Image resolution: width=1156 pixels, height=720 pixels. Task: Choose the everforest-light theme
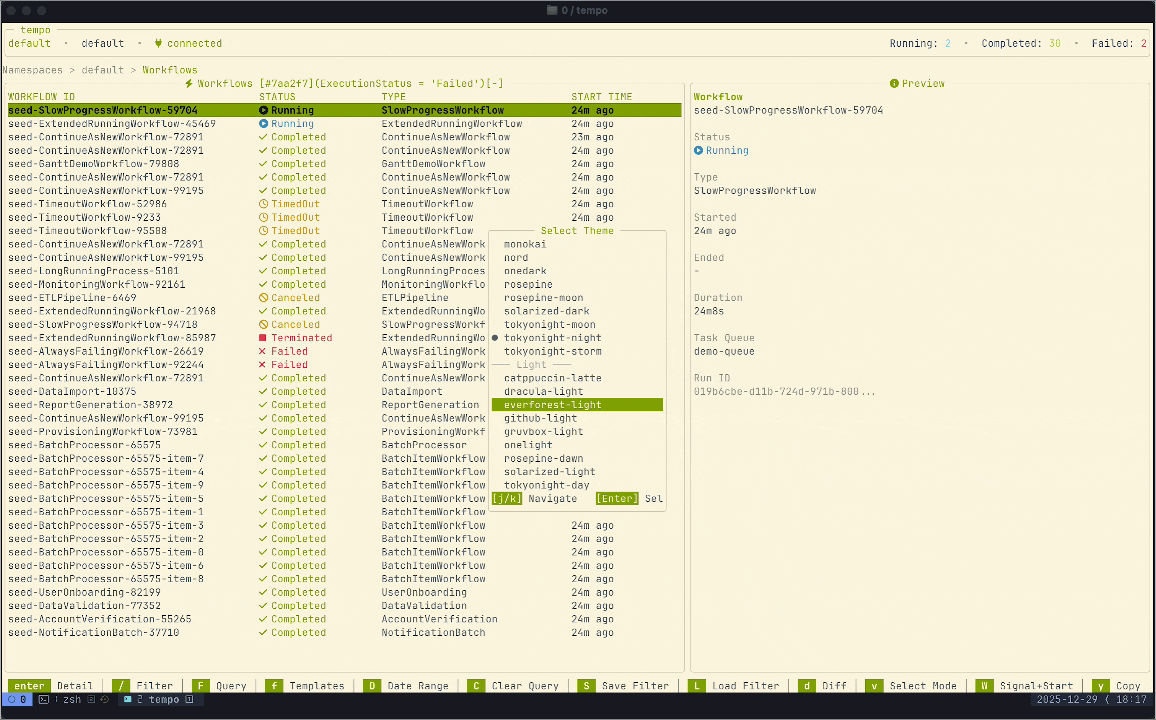[553, 405]
